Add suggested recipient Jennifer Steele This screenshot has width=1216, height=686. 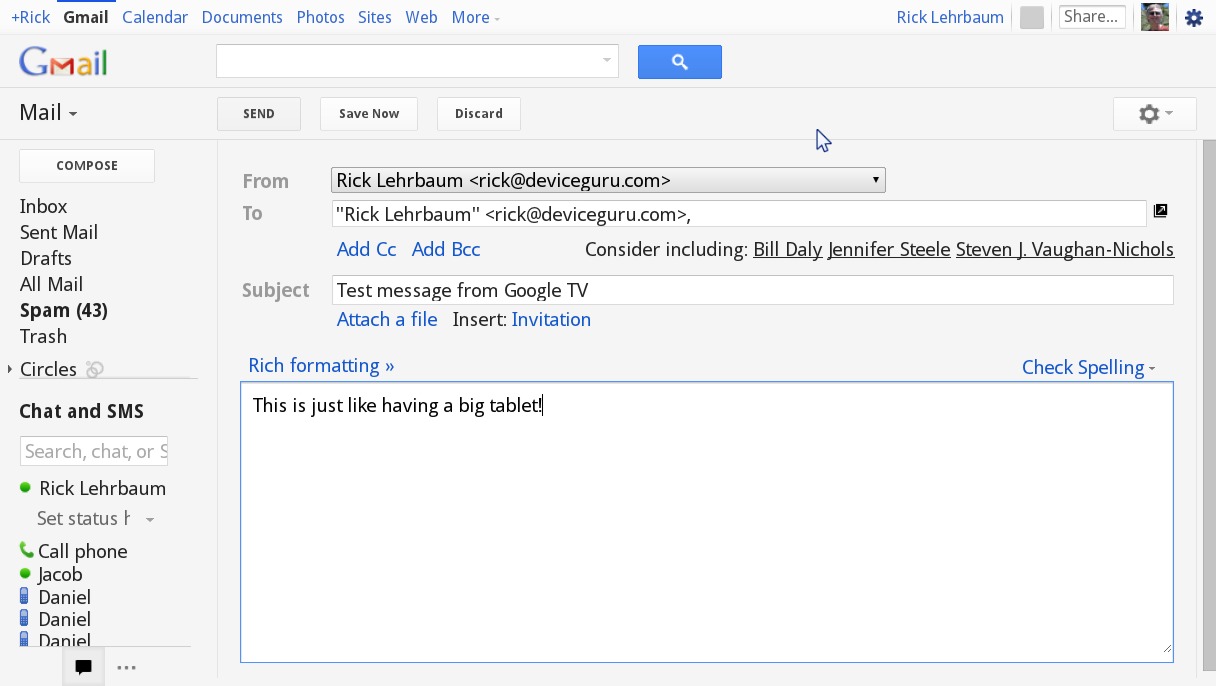coord(889,249)
